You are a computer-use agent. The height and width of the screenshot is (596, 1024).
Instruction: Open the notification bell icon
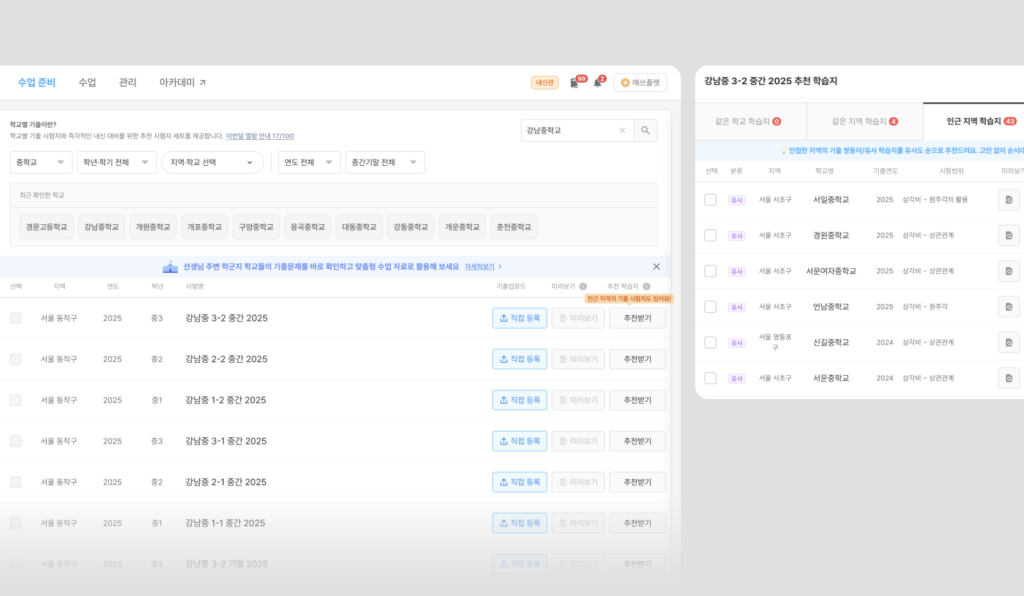598,83
